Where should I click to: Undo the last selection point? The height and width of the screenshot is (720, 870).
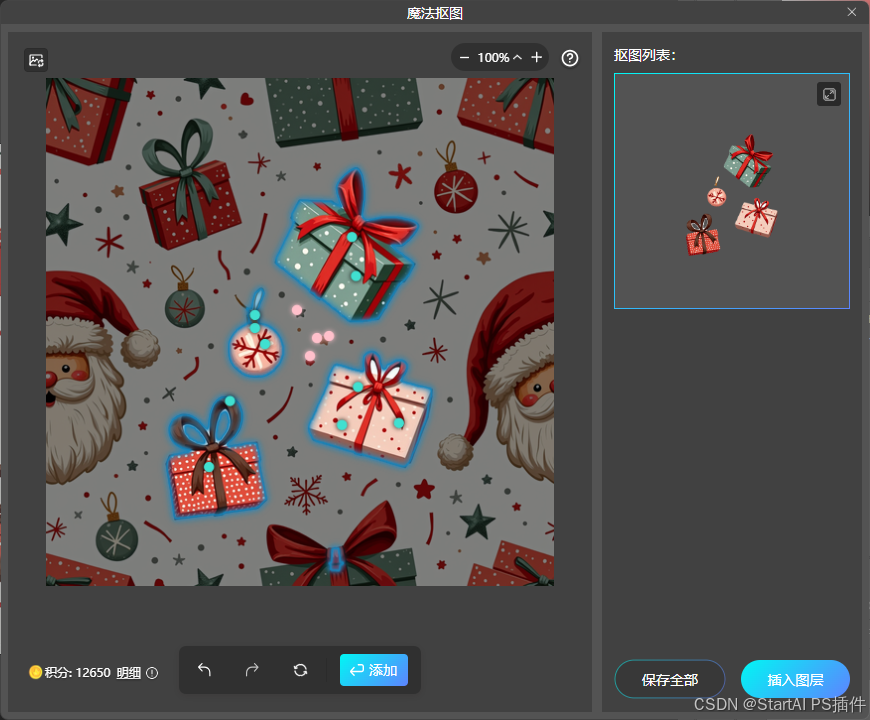click(x=204, y=670)
